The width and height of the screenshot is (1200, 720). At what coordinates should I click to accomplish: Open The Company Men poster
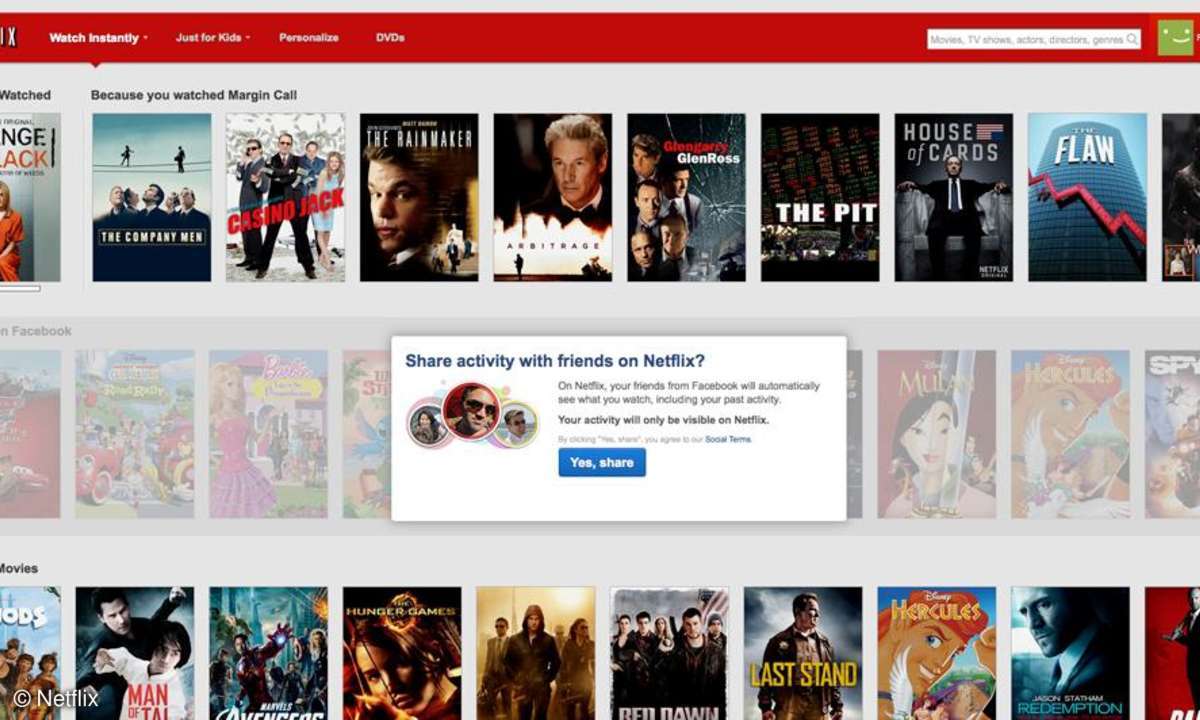tap(152, 197)
